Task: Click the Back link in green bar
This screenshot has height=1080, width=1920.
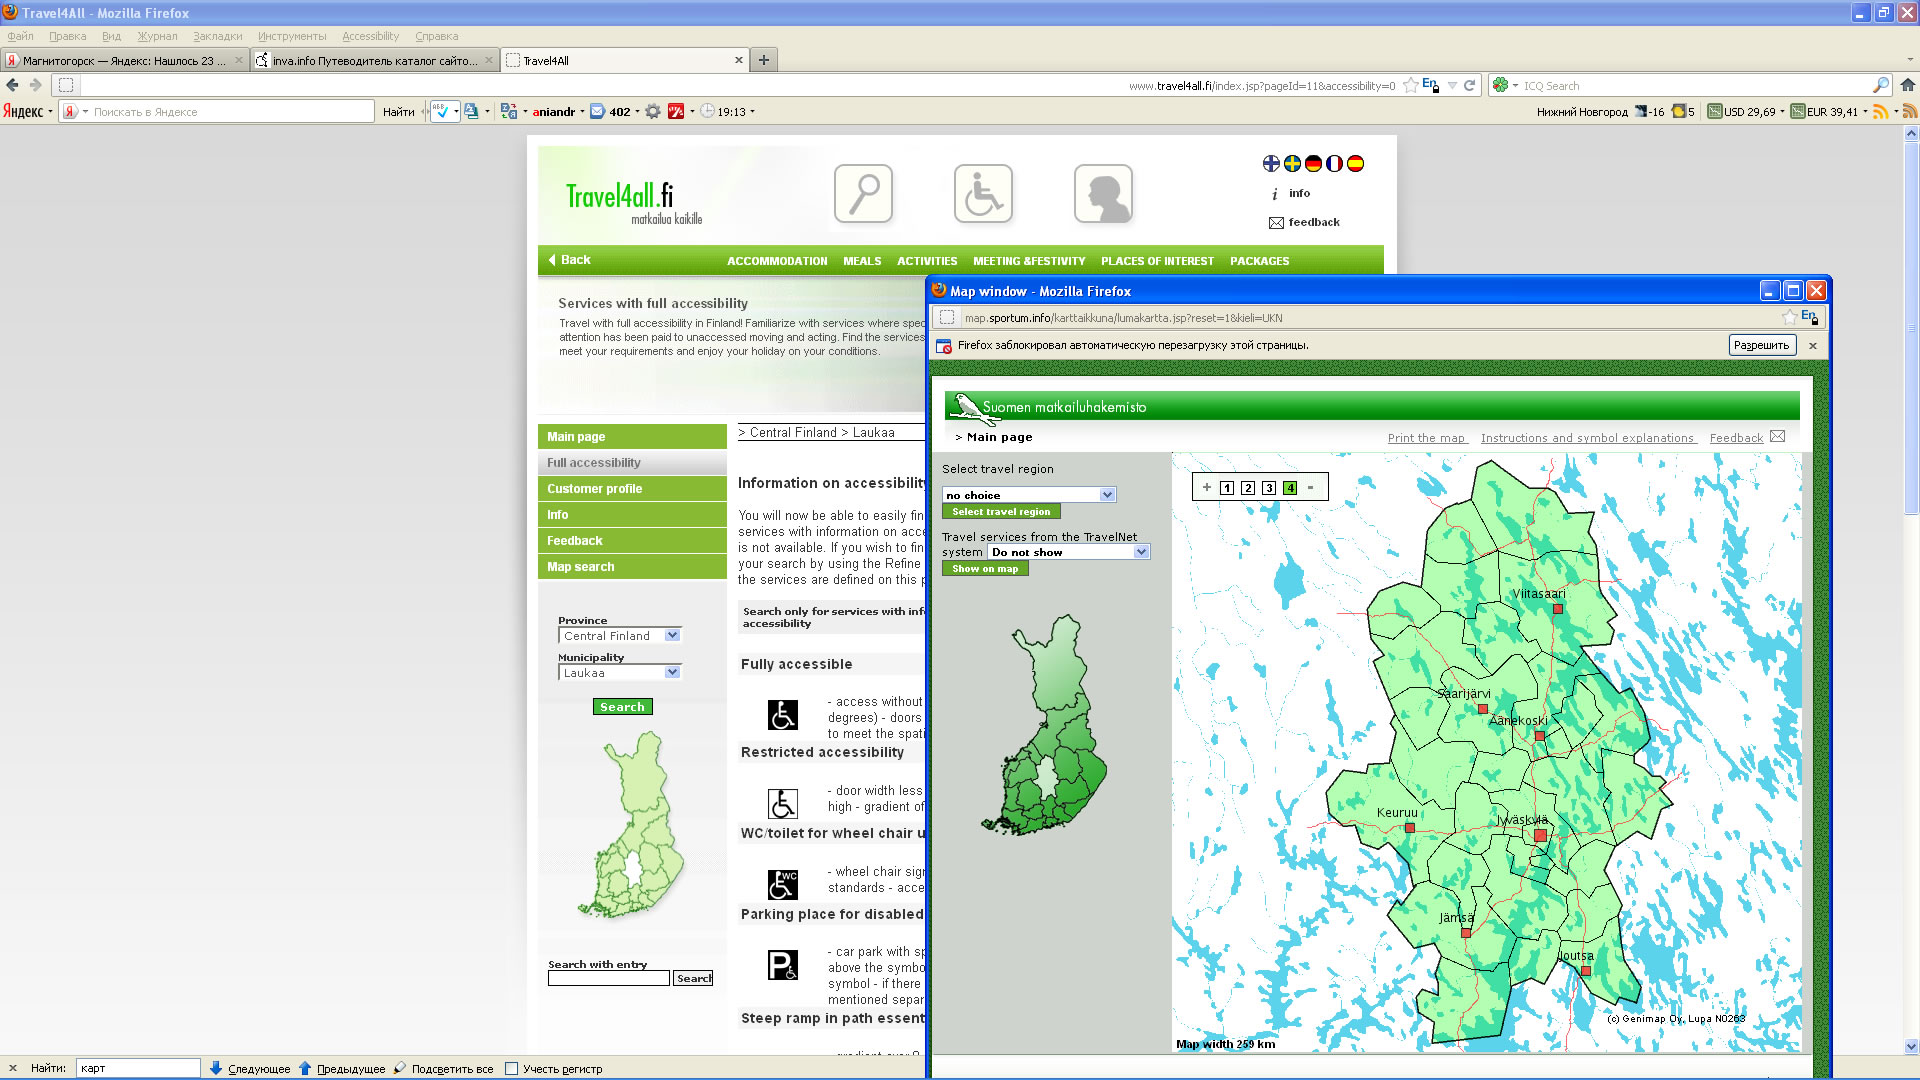Action: click(x=569, y=260)
